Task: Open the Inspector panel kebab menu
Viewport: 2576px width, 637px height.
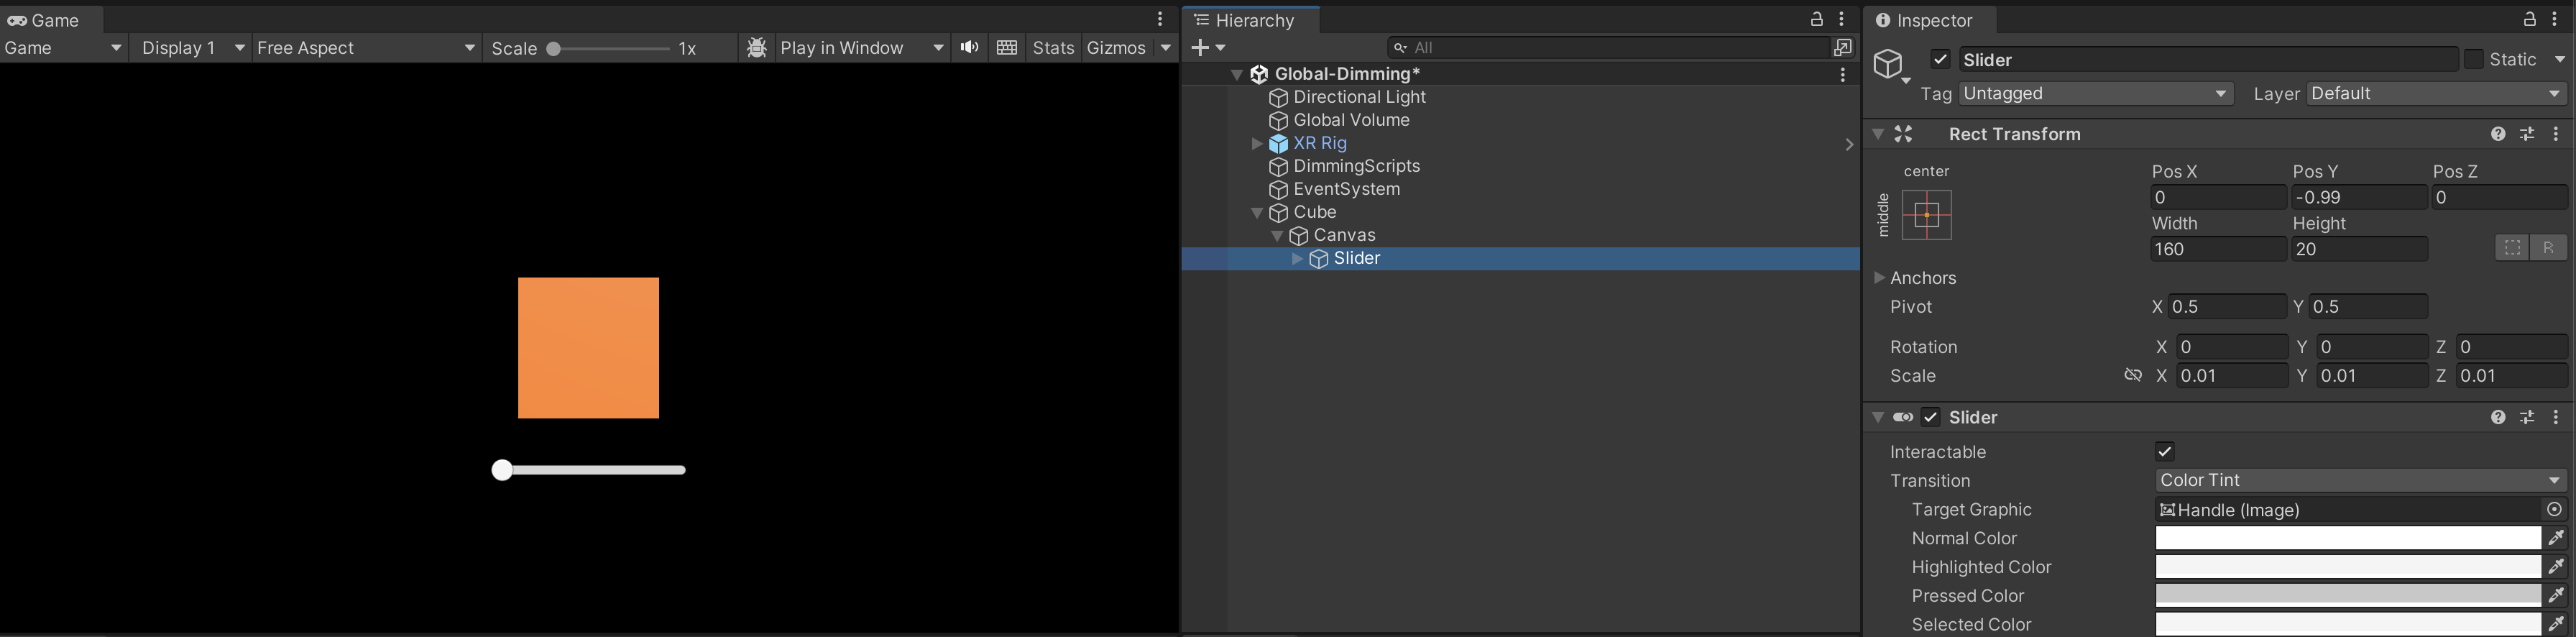Action: (2554, 19)
